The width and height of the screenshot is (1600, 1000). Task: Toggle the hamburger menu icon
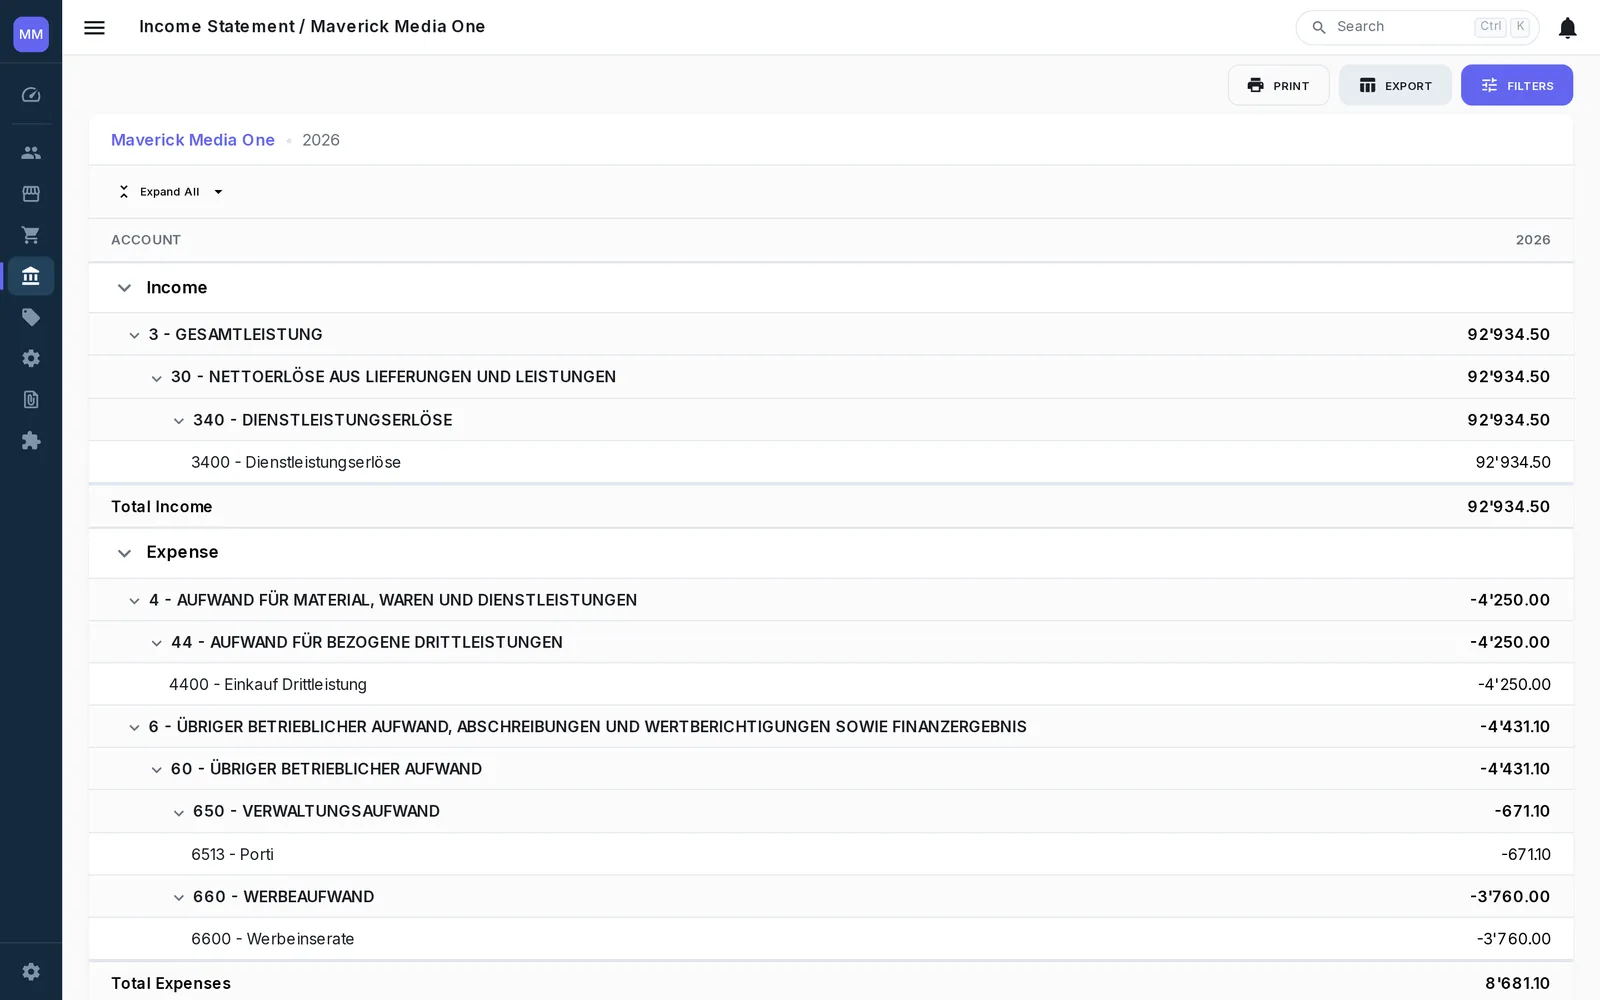pyautogui.click(x=94, y=28)
